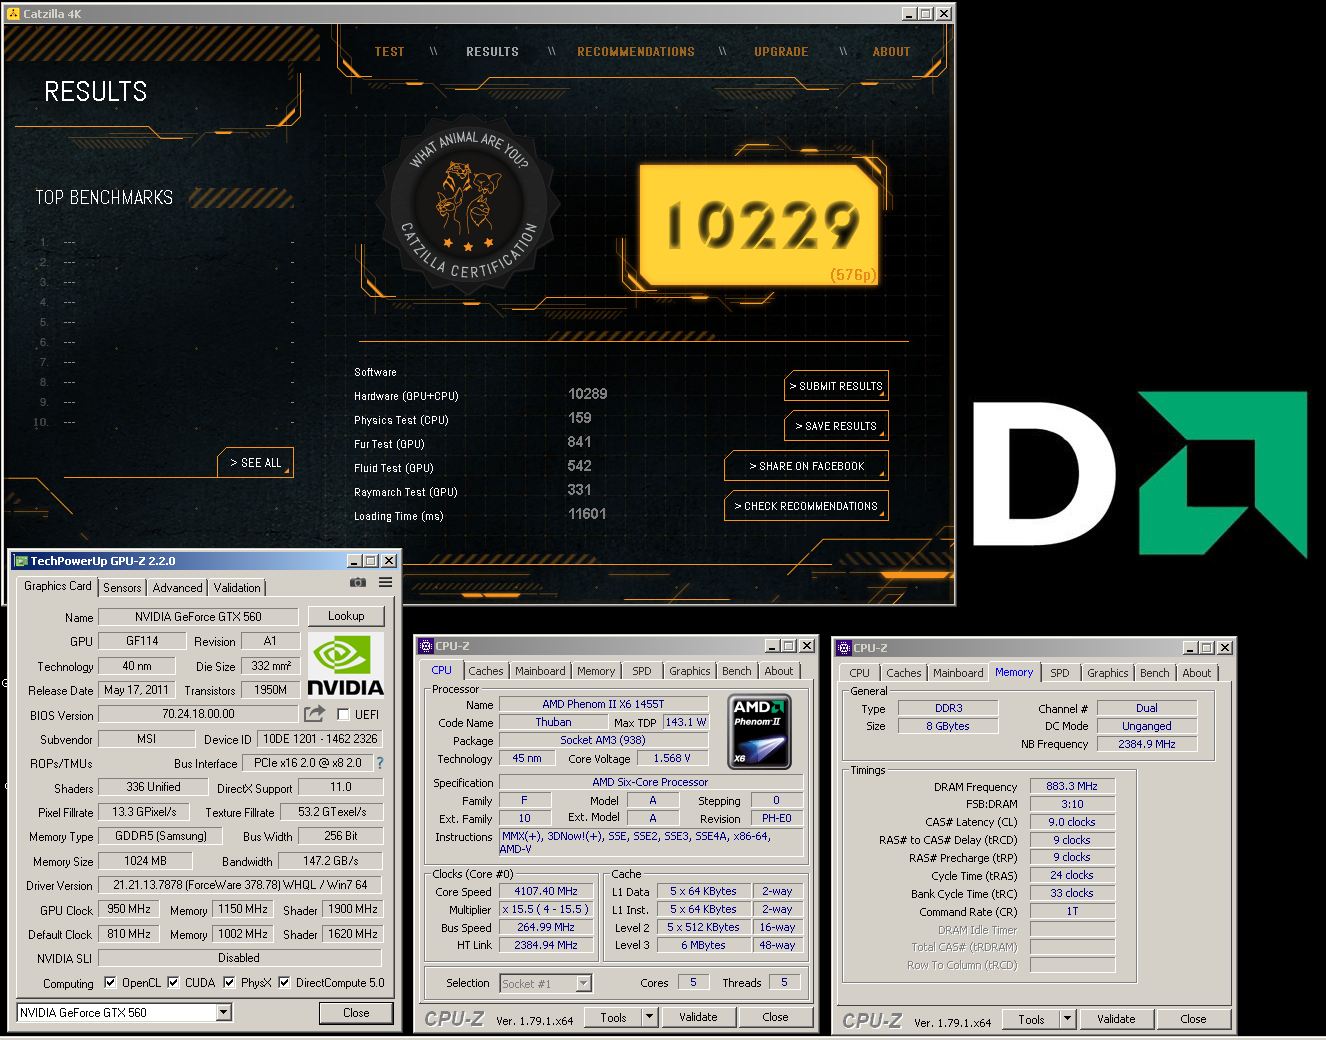This screenshot has height=1040, width=1326.
Task: Click the Bus Interface question mark icon
Action: (380, 763)
